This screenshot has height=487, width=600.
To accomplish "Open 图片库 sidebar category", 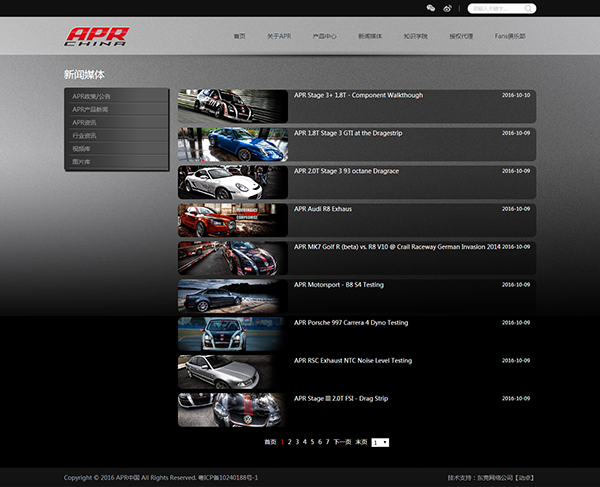I will (x=82, y=161).
